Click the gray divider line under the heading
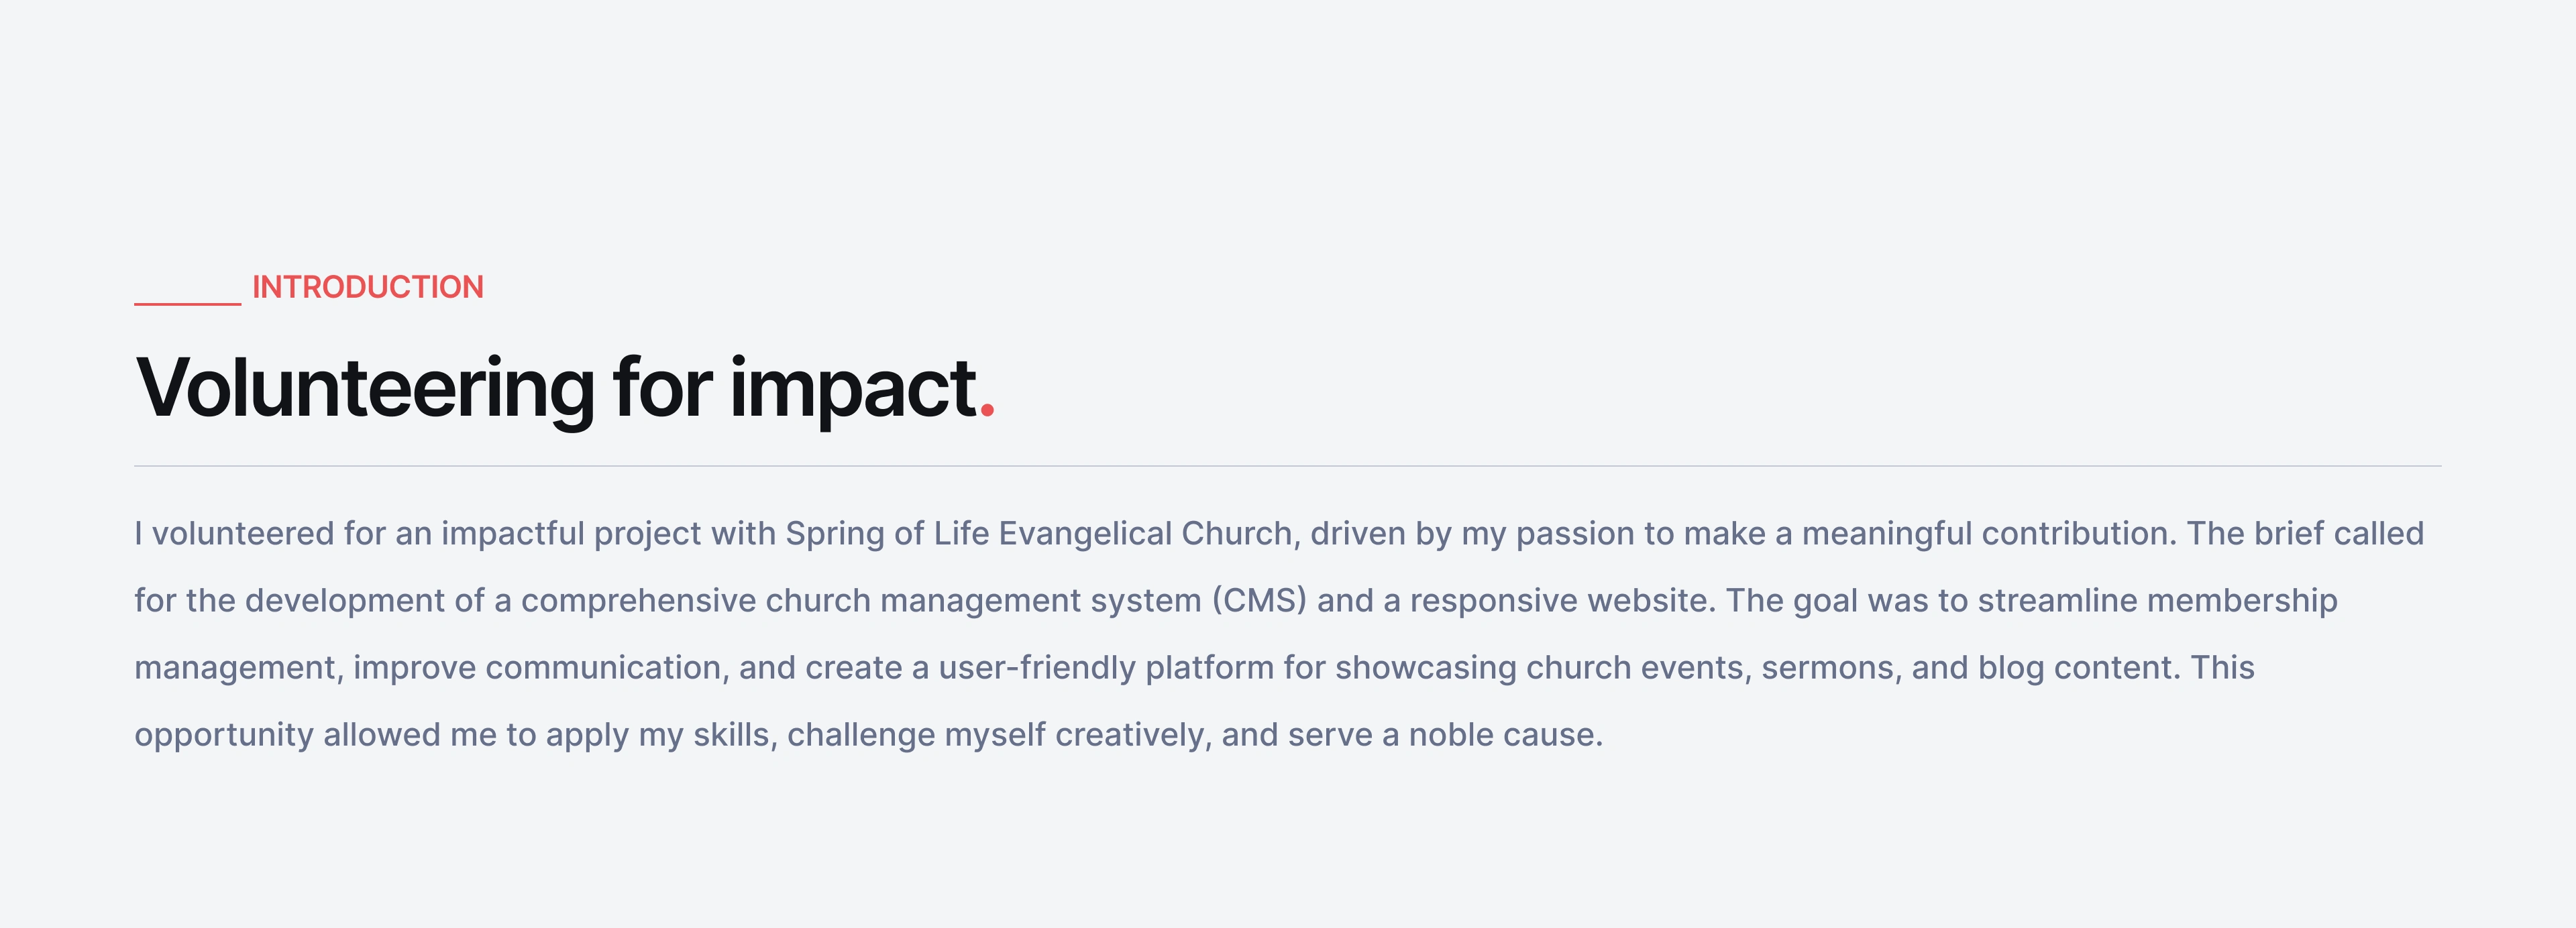The height and width of the screenshot is (928, 2576). [x=1287, y=466]
